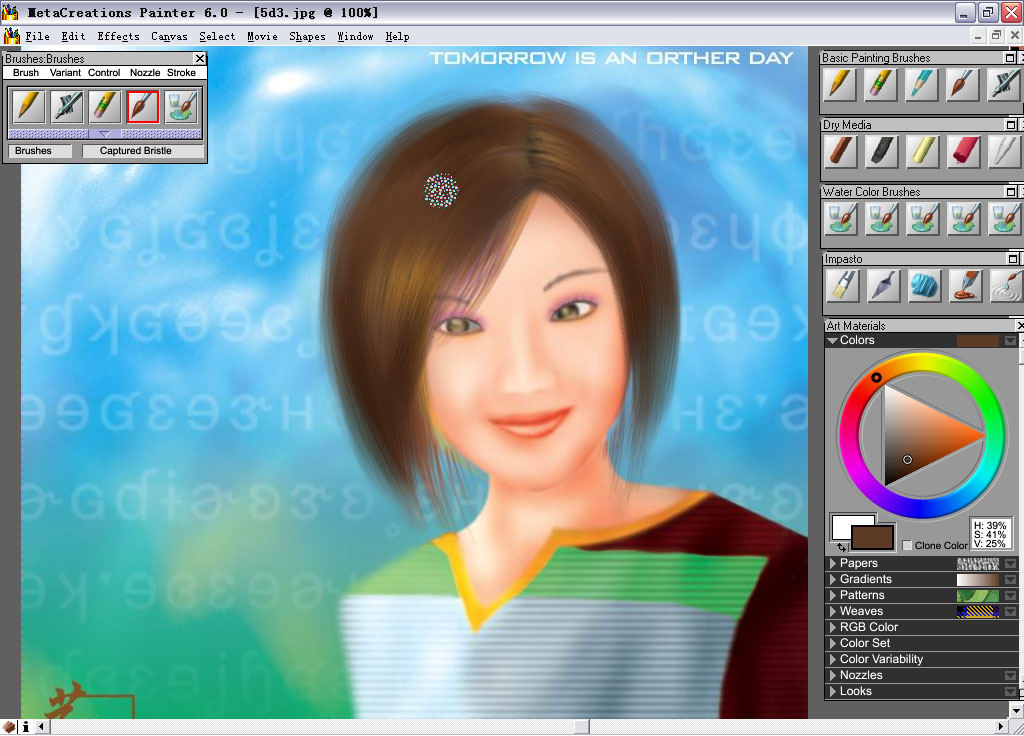The width and height of the screenshot is (1024, 736).
Task: Expand the Papers section
Action: click(833, 563)
